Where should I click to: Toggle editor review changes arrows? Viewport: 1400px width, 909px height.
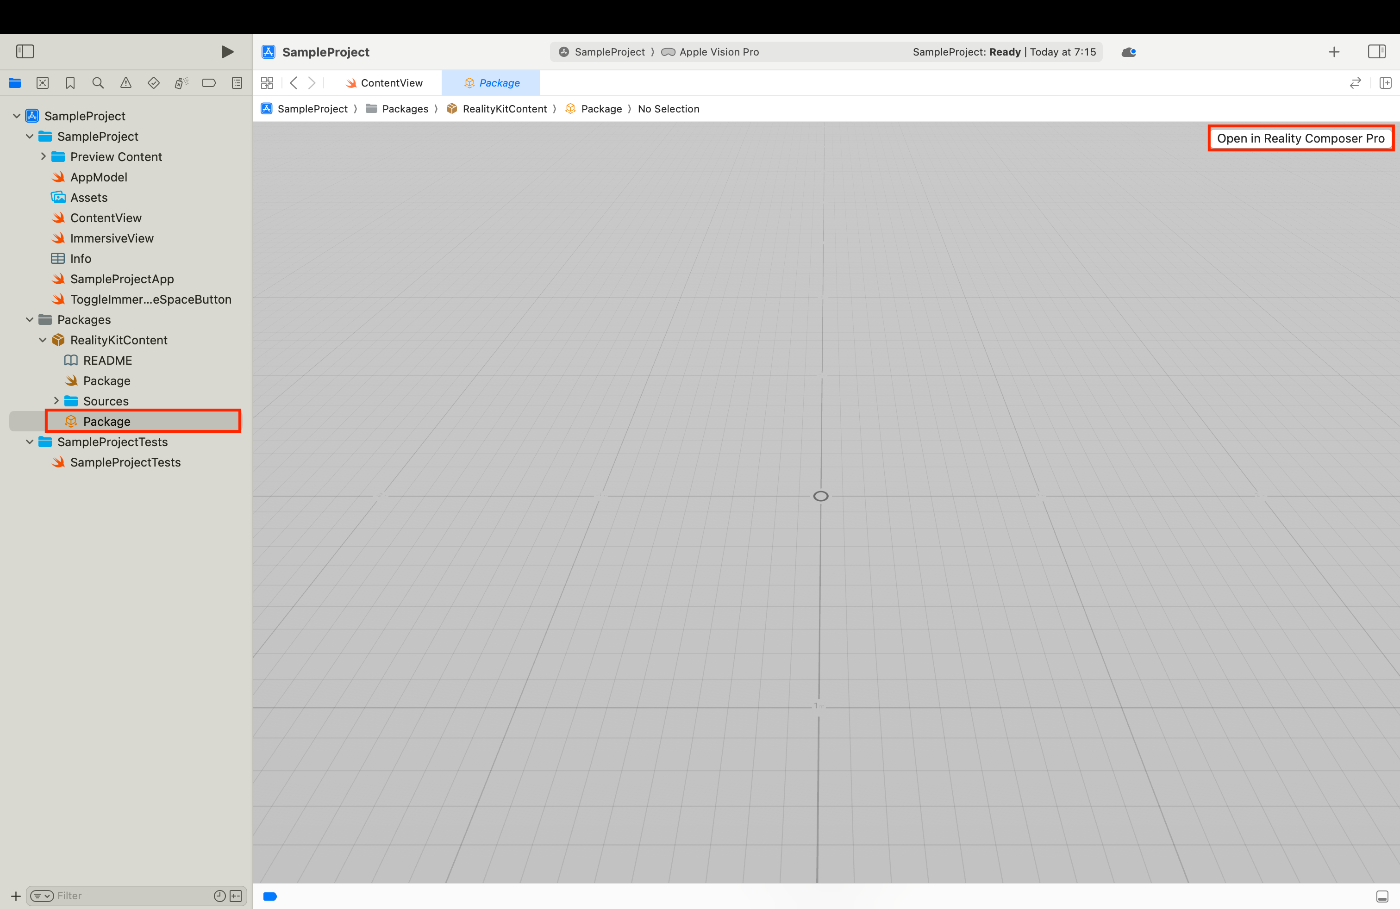pos(1356,83)
